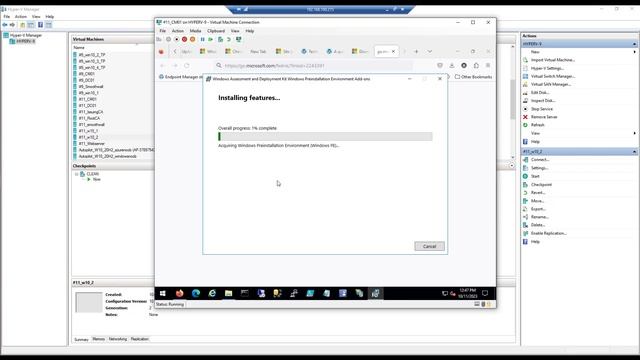Image resolution: width=640 pixels, height=360 pixels.
Task: Pause the VM from Virtual Machine Connection toolbar
Action: (202, 40)
